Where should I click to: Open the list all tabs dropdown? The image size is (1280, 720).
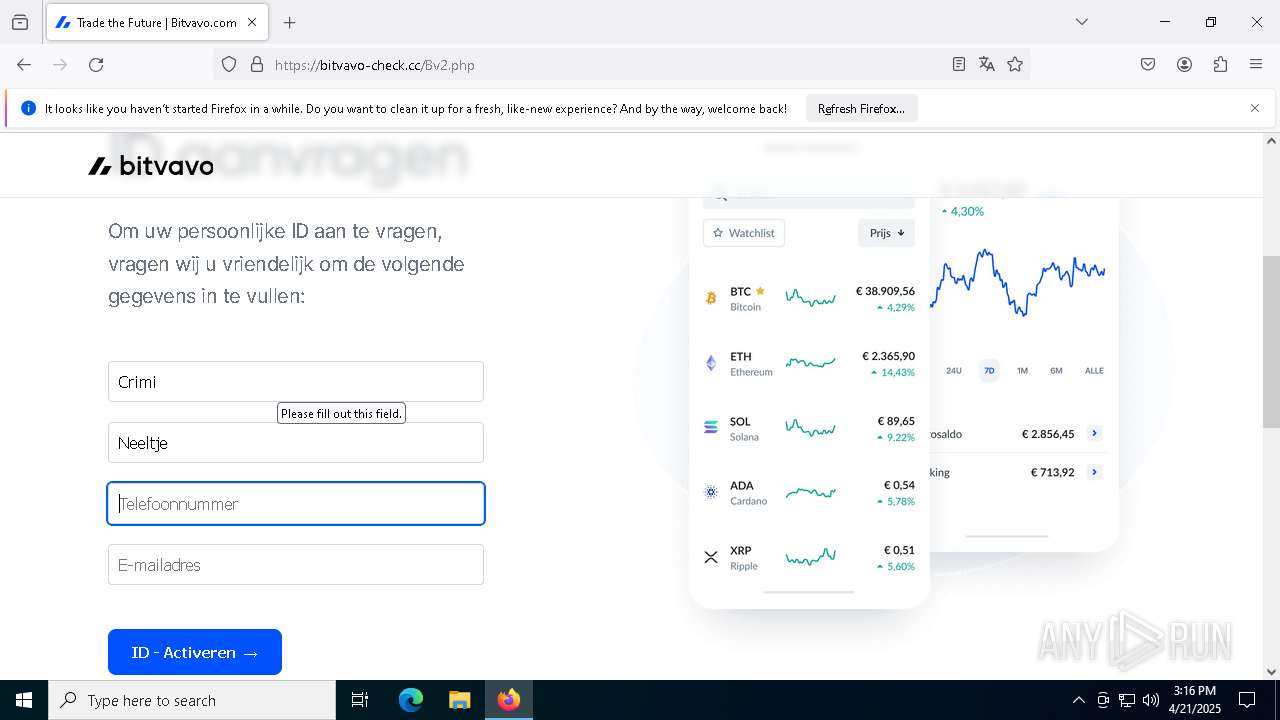[1081, 22]
